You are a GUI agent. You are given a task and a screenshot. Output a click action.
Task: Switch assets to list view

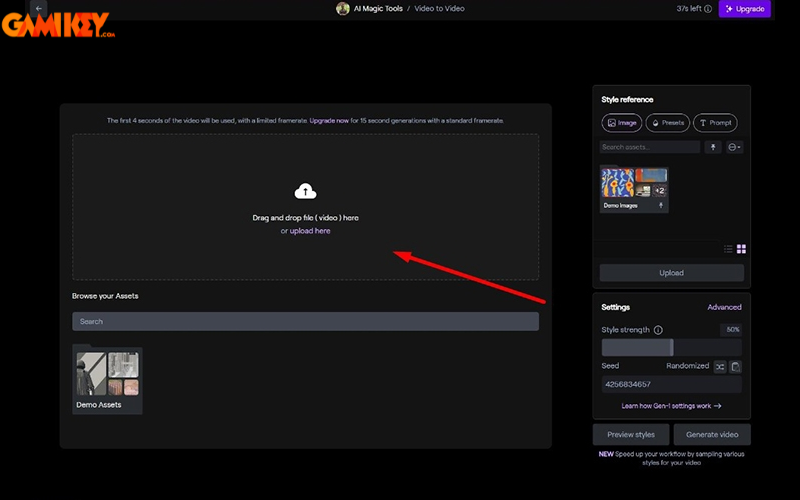(728, 249)
